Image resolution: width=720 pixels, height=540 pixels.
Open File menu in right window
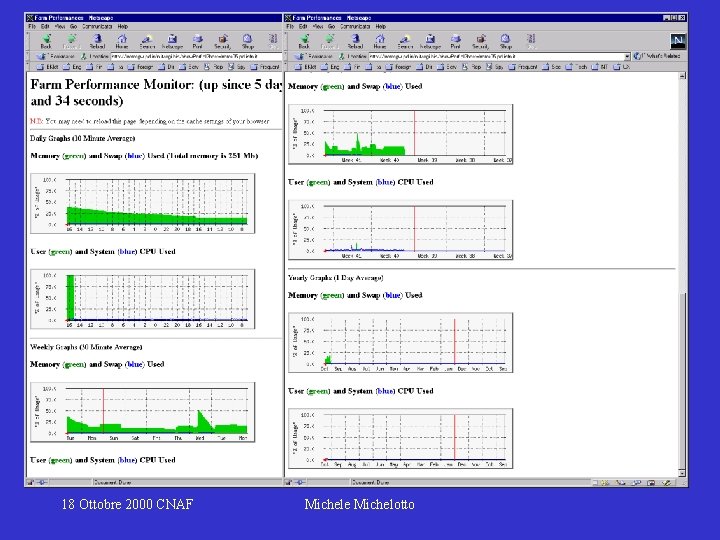point(290,27)
